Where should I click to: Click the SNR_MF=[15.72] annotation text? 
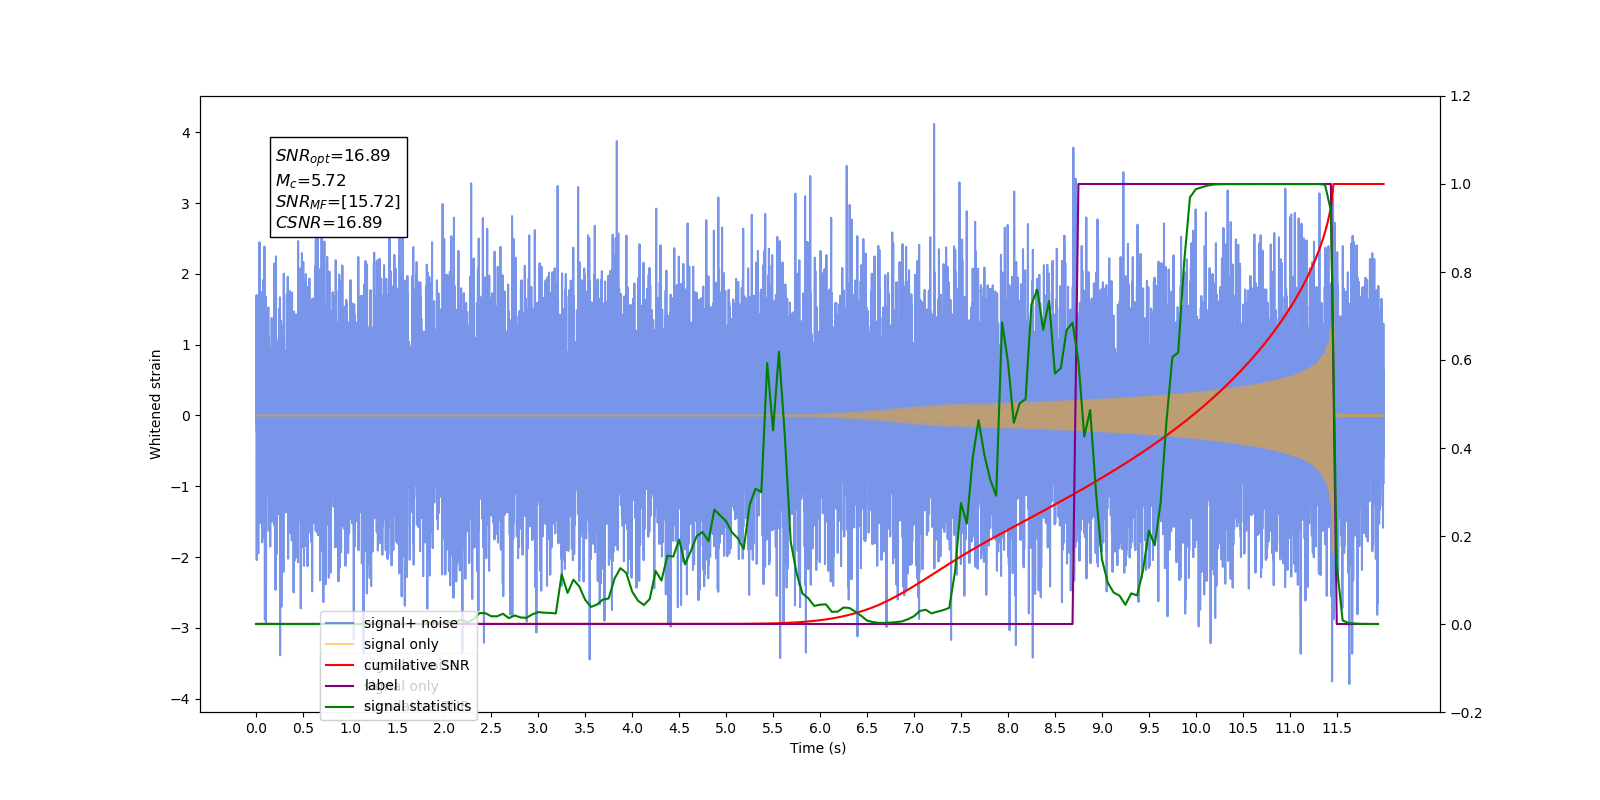pyautogui.click(x=338, y=202)
